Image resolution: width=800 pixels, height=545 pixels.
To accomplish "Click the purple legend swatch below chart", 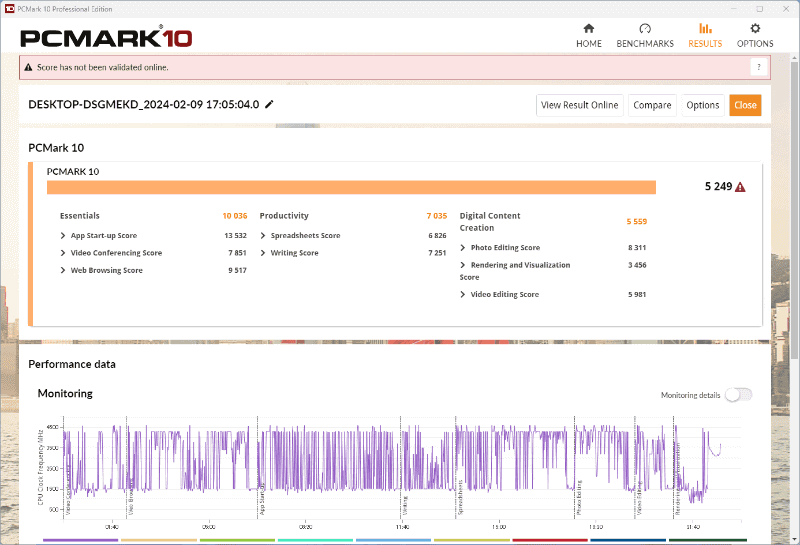I will click(81, 540).
